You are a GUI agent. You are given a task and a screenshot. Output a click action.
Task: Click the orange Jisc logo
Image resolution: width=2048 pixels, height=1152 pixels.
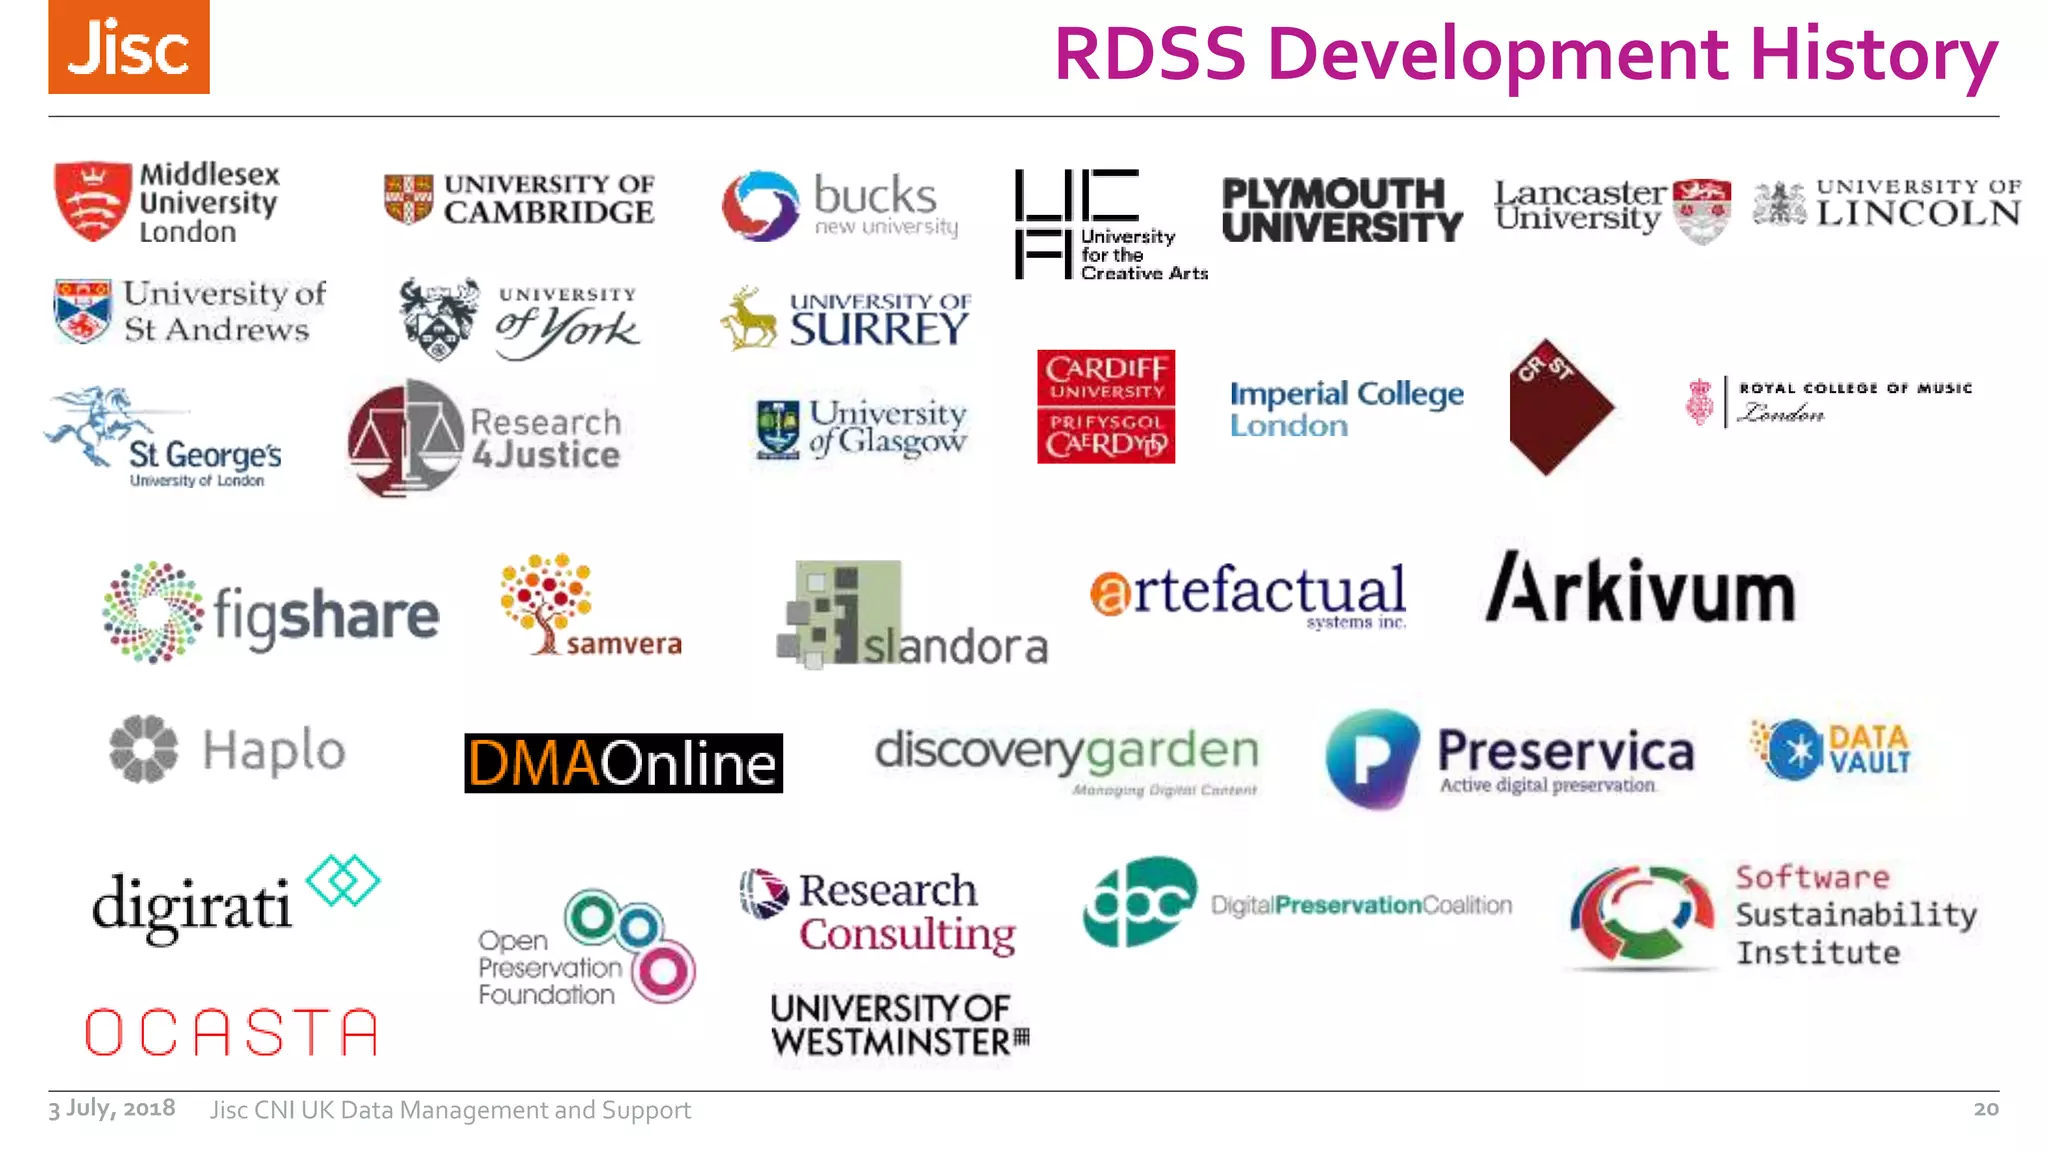click(129, 47)
